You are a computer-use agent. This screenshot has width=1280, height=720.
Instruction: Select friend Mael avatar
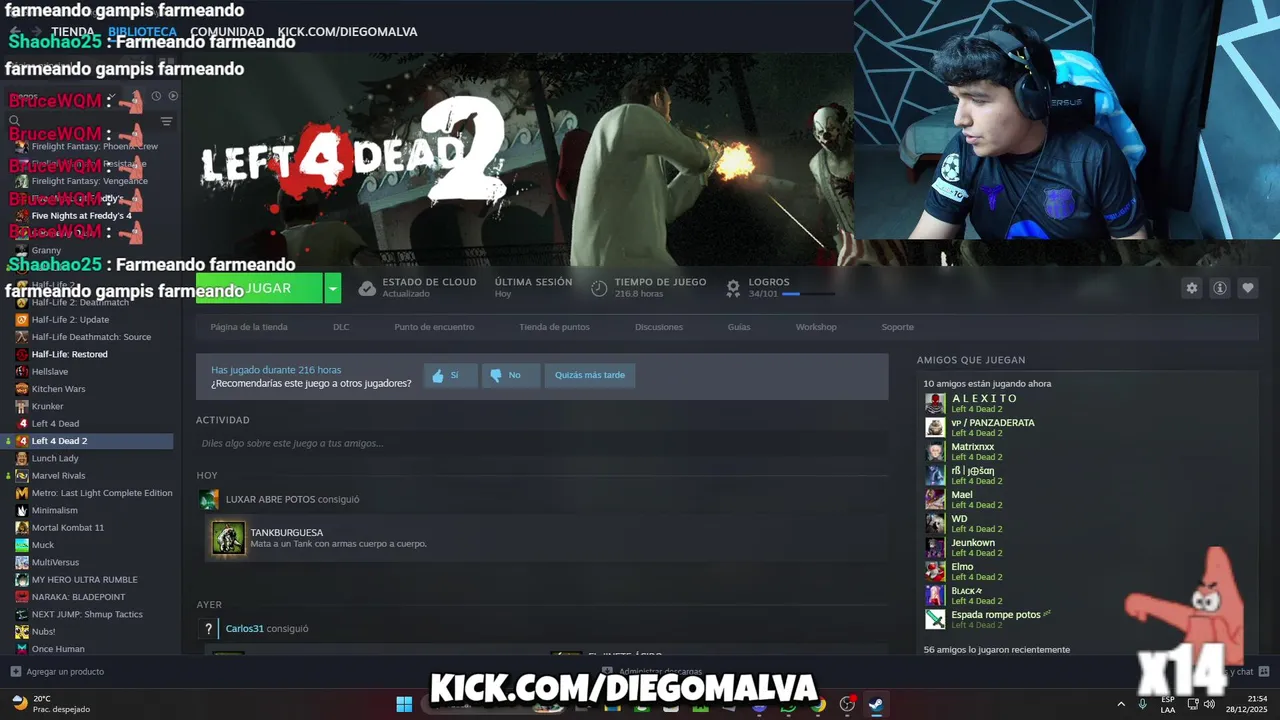point(935,499)
